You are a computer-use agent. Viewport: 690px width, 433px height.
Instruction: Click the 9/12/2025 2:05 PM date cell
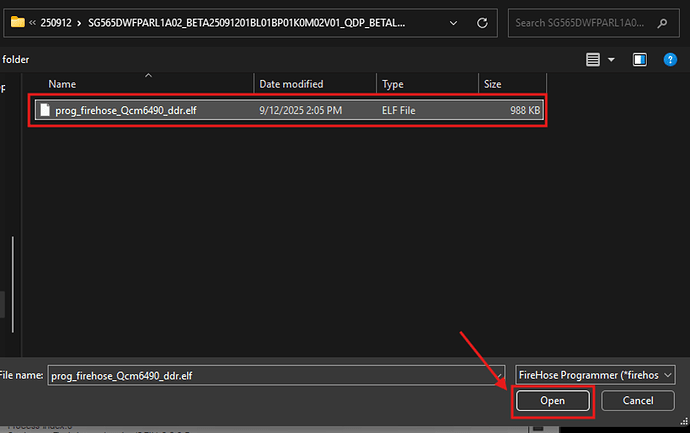click(301, 110)
